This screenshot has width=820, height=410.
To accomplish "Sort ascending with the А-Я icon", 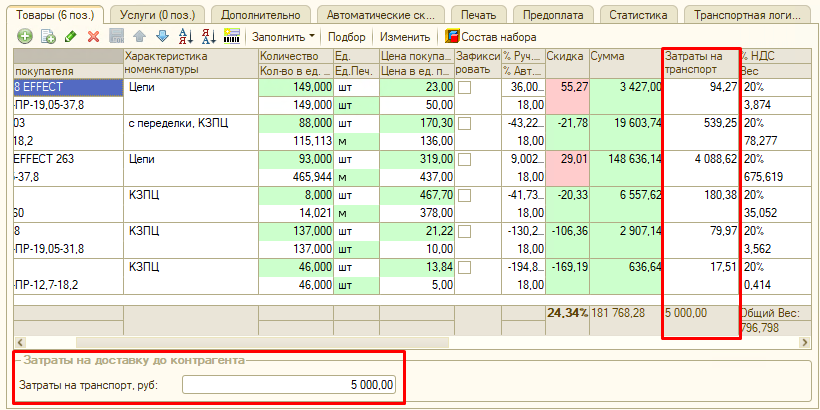I will [186, 37].
